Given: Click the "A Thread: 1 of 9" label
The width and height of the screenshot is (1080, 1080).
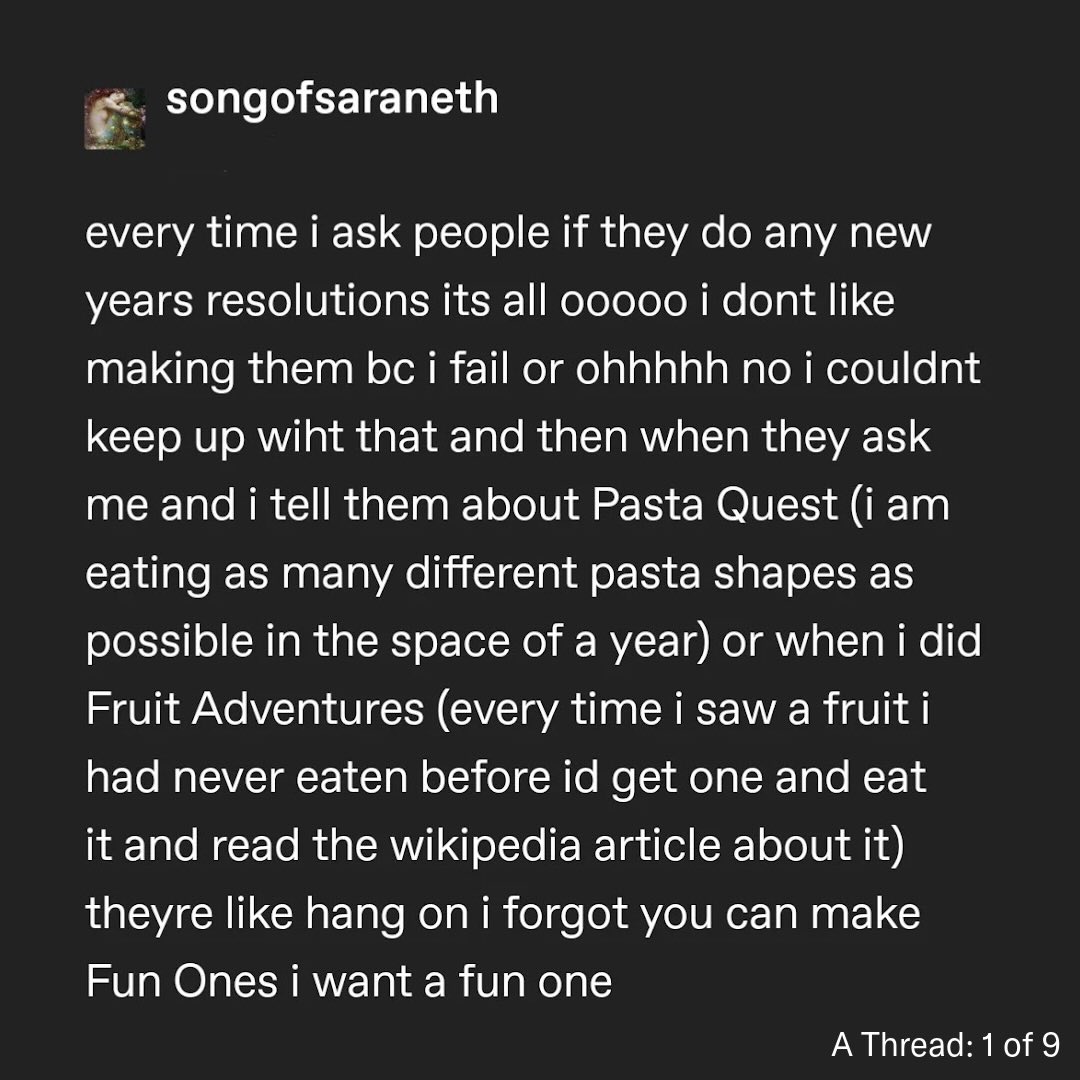Looking at the screenshot, I should point(945,1046).
